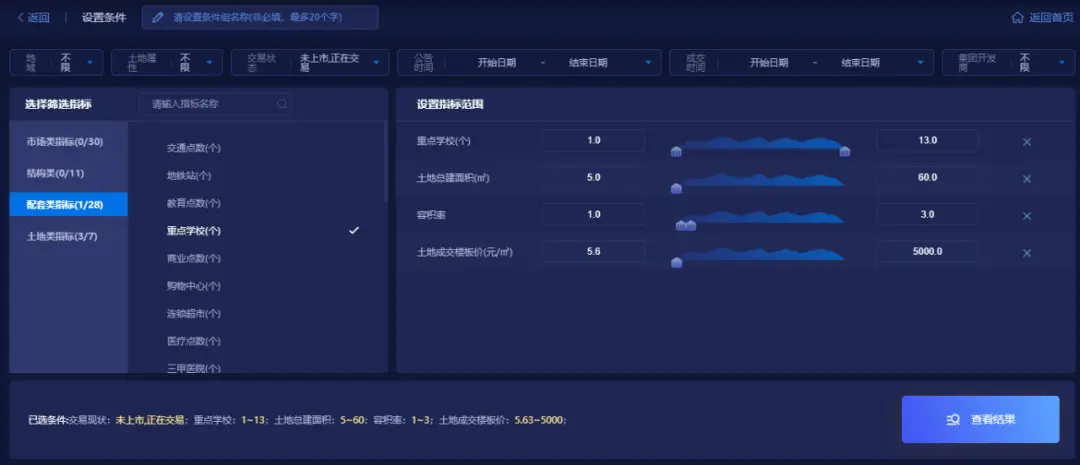
Task: Click the 成交时间 结束日期 field
Action: pyautogui.click(x=860, y=63)
